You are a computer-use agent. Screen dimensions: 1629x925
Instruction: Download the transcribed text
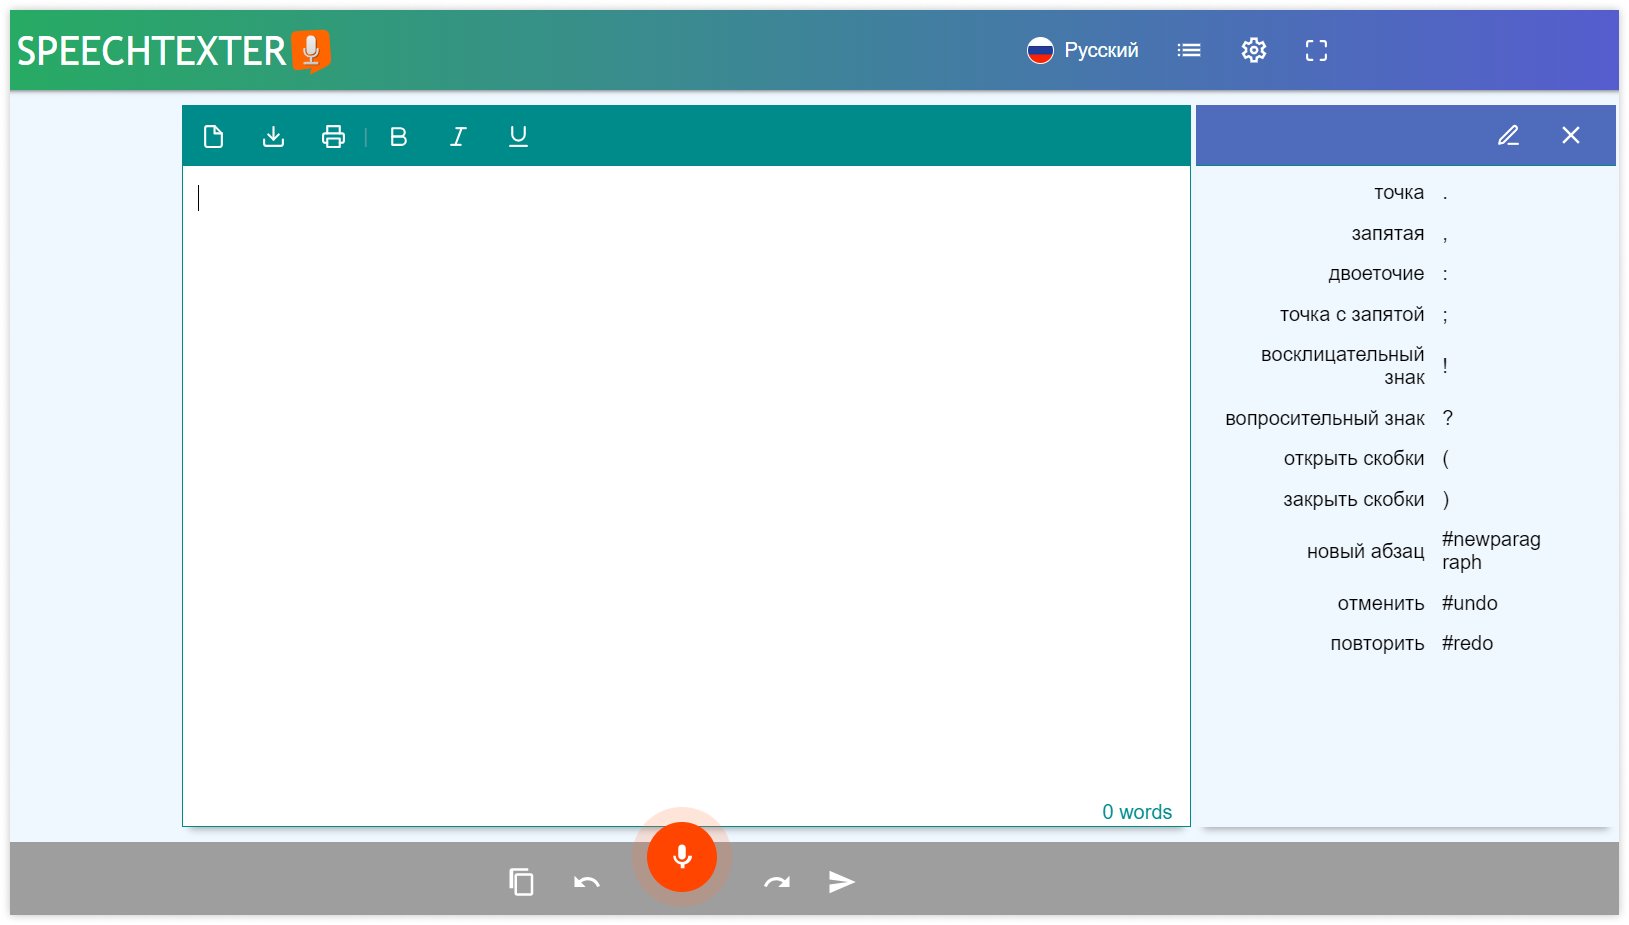(x=273, y=137)
